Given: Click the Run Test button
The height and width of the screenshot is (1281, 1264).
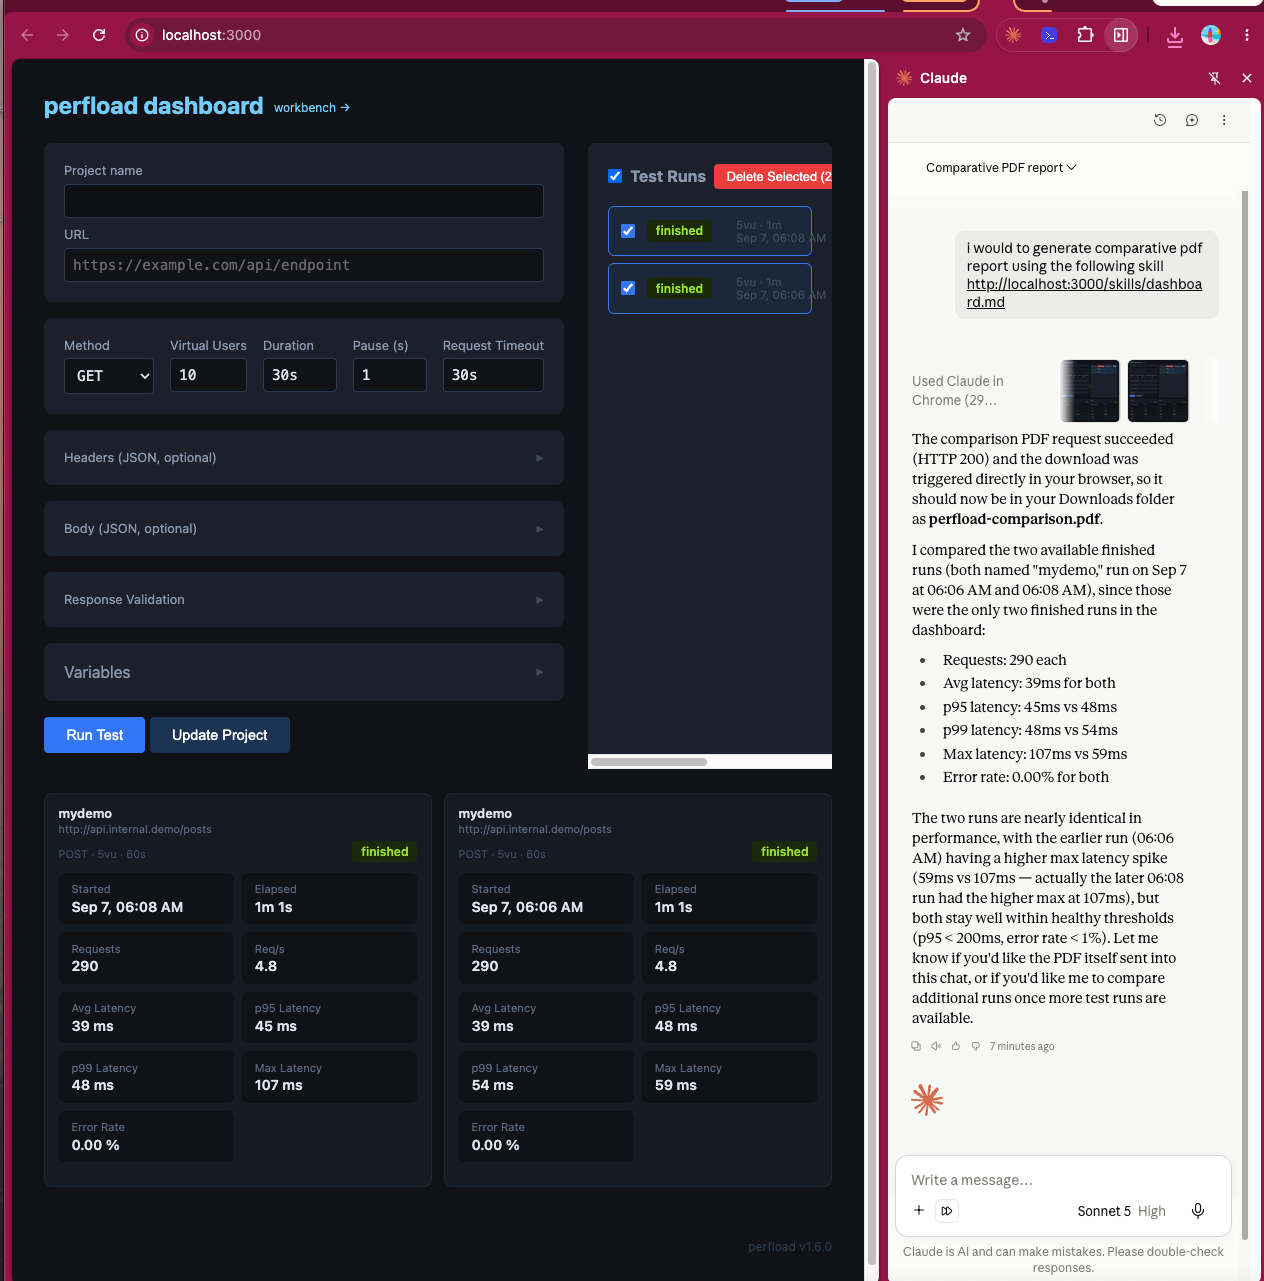Looking at the screenshot, I should tap(95, 735).
